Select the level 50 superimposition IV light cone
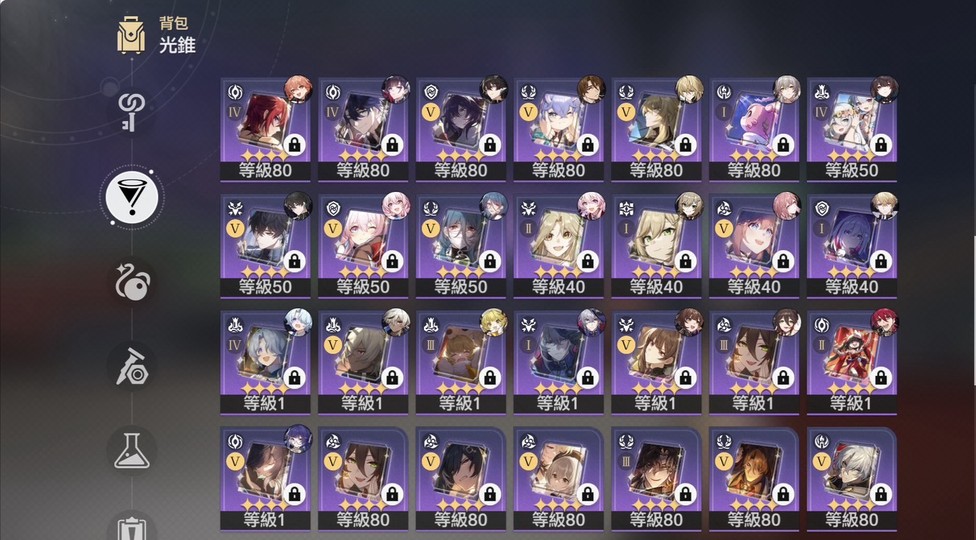Viewport: 976px width, 540px height. pyautogui.click(x=852, y=129)
